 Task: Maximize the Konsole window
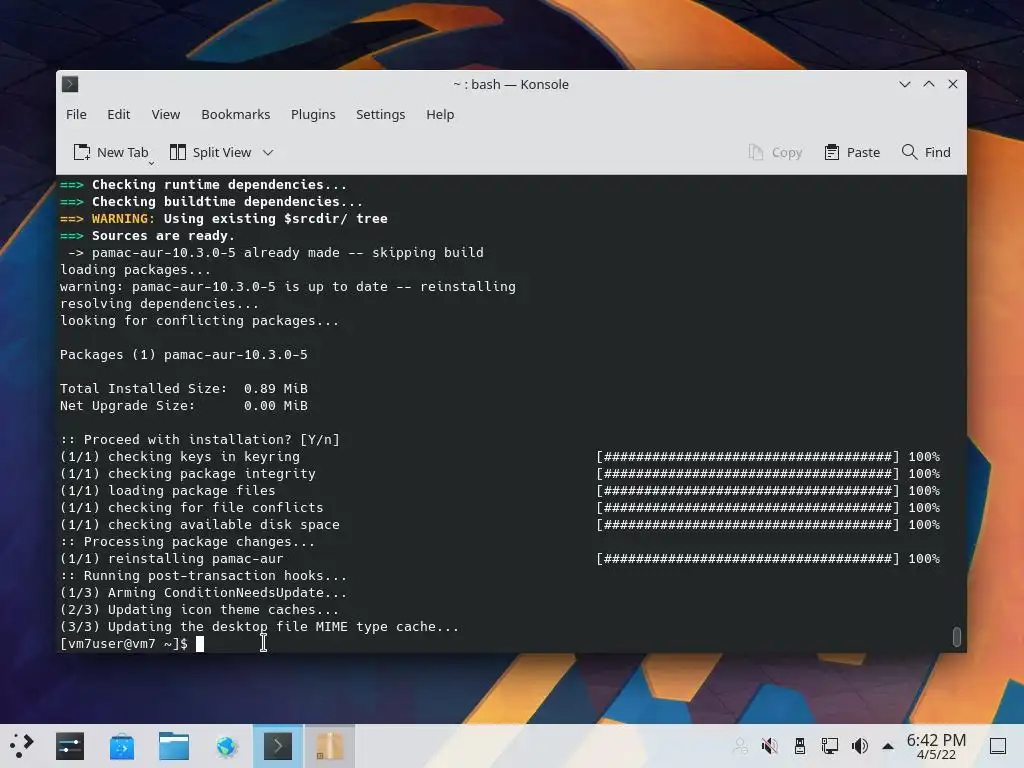(929, 84)
